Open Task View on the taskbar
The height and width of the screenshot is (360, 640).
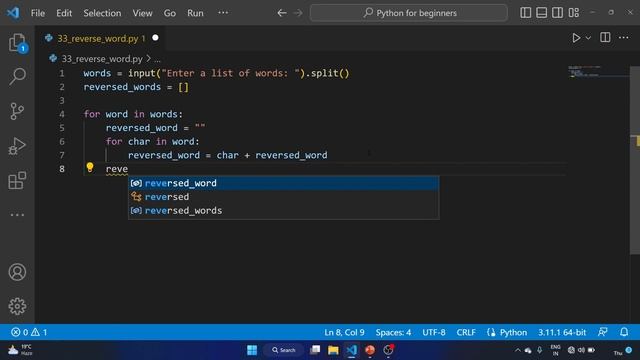tap(315, 350)
